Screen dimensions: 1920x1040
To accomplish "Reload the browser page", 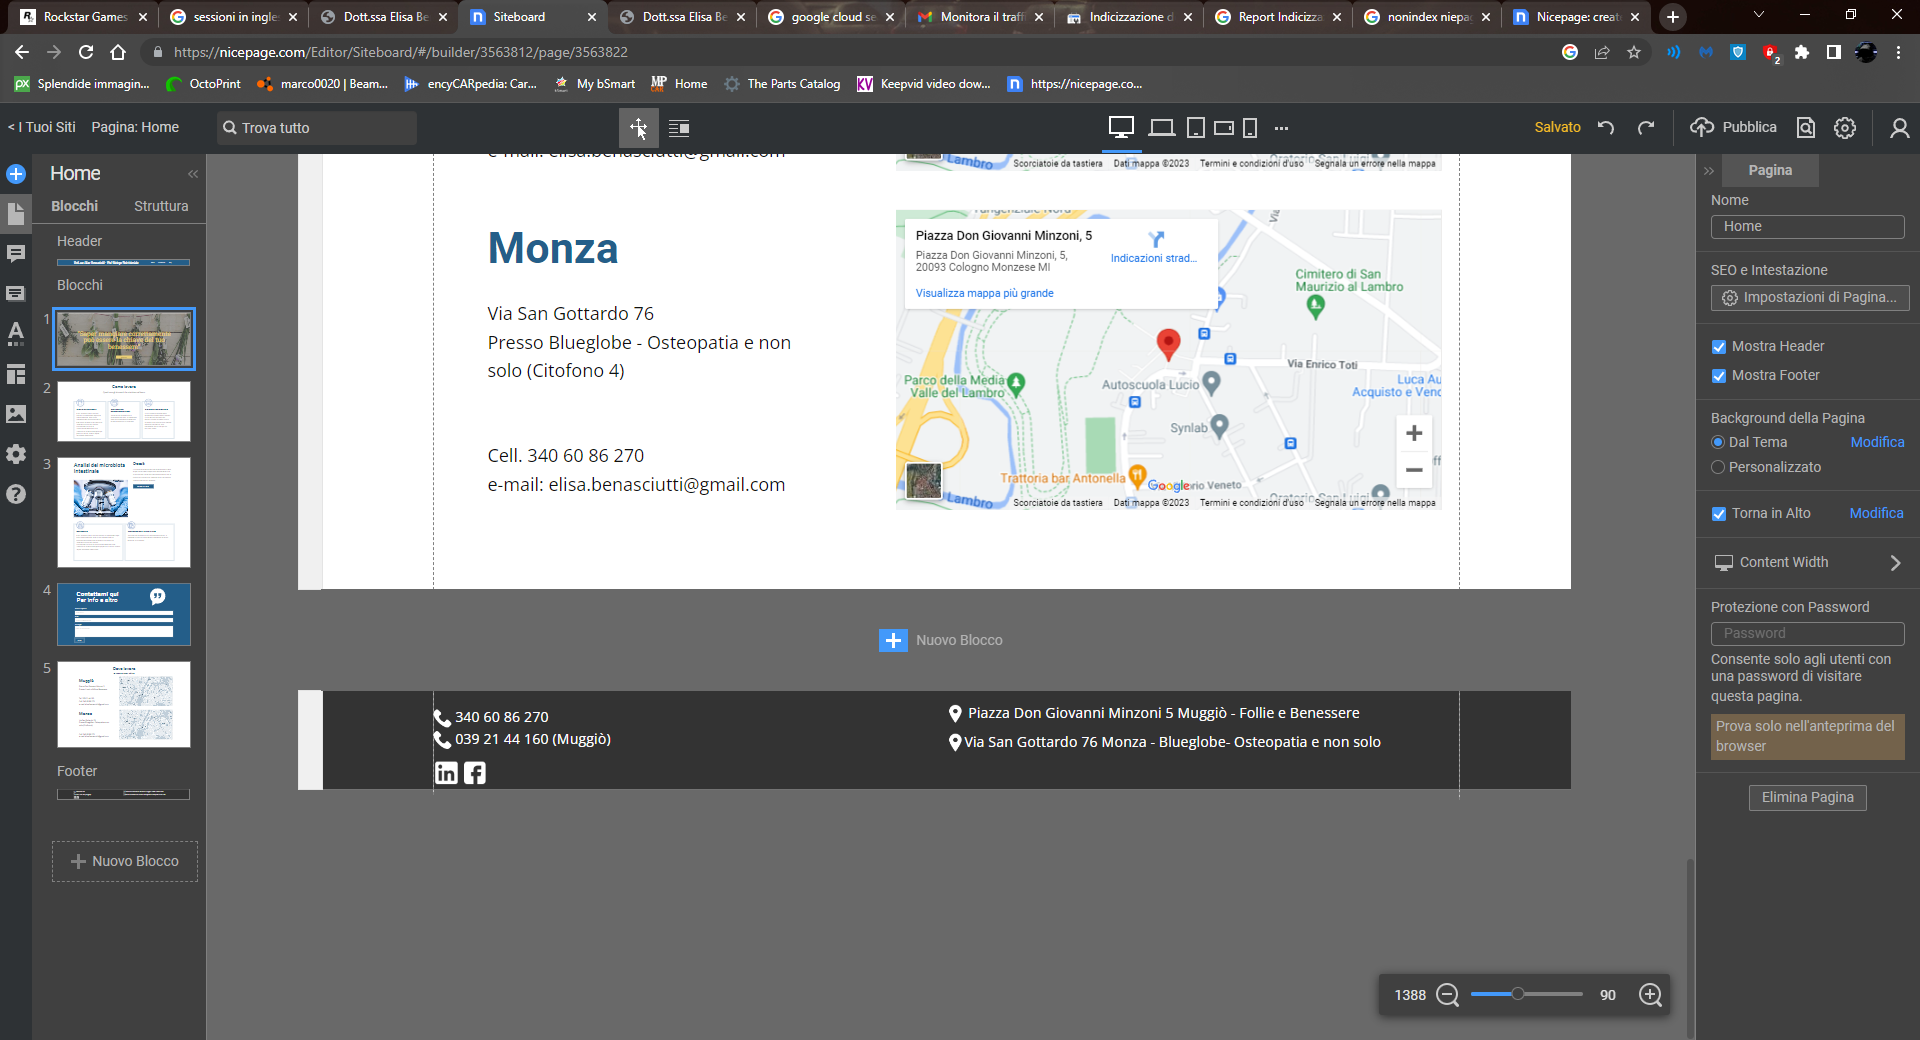I will pyautogui.click(x=86, y=52).
